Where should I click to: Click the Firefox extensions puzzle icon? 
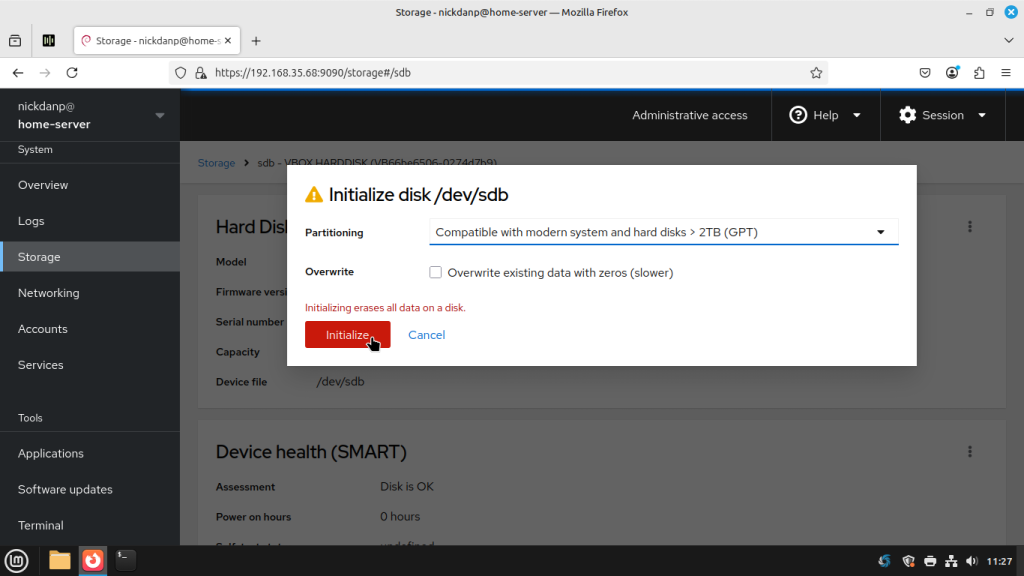tap(979, 73)
